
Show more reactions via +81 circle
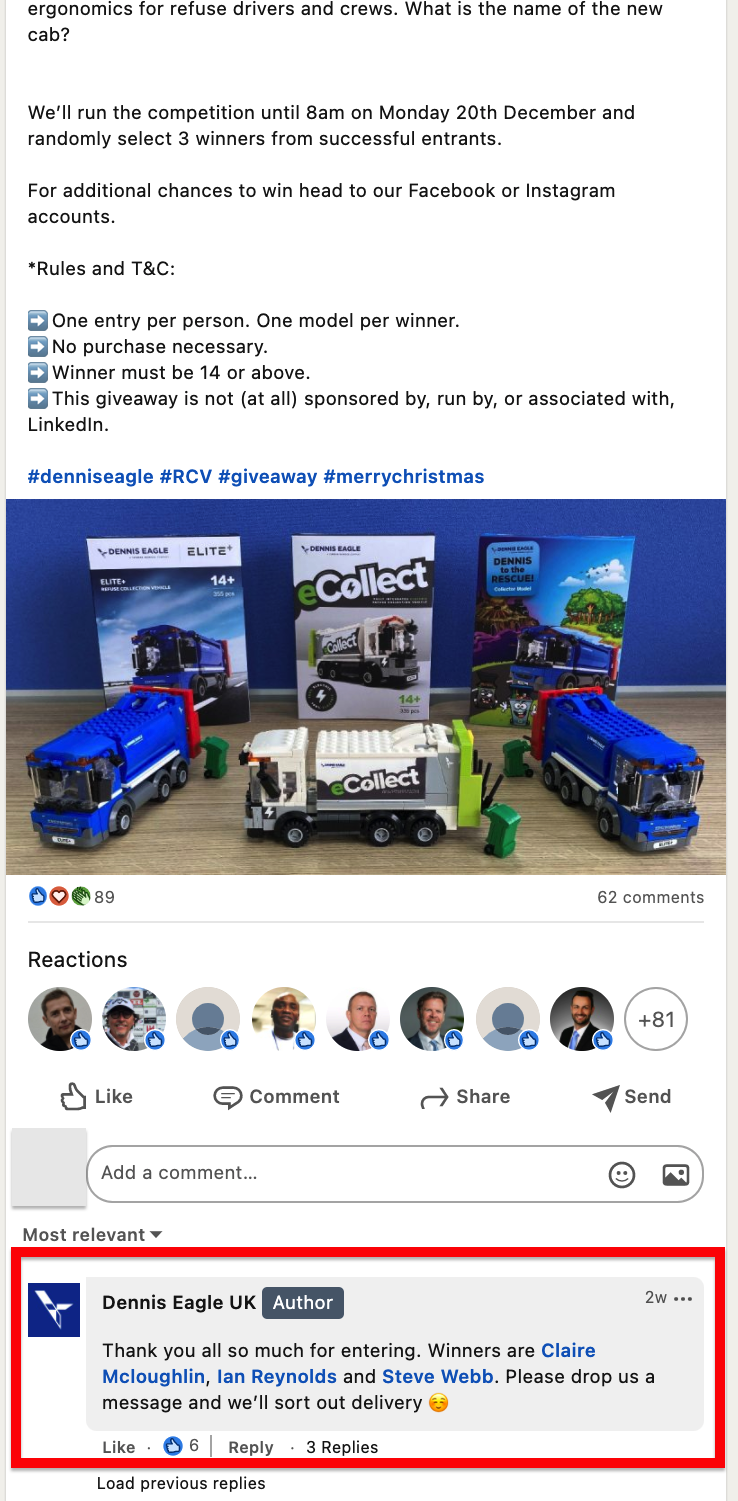[x=656, y=1020]
